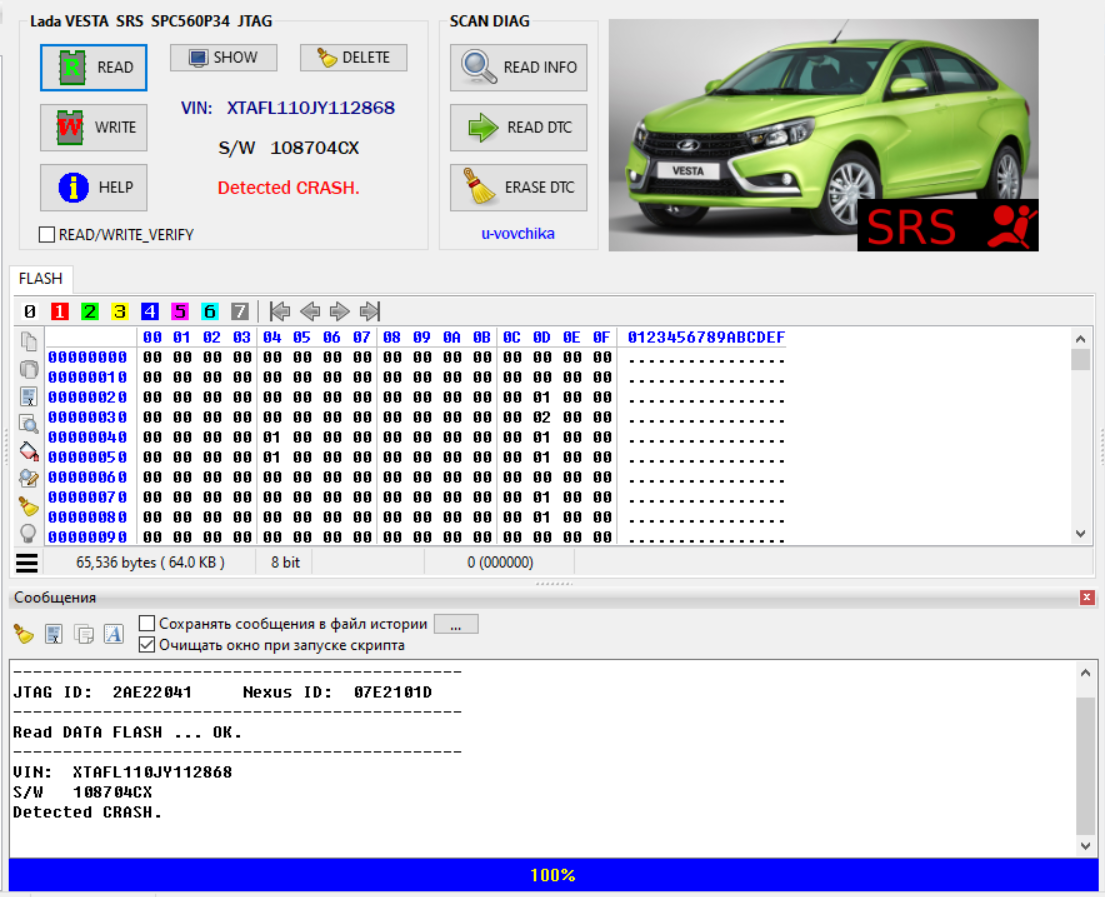Click the document-with-x icon in messages toolbar
This screenshot has width=1105, height=897.
click(54, 634)
